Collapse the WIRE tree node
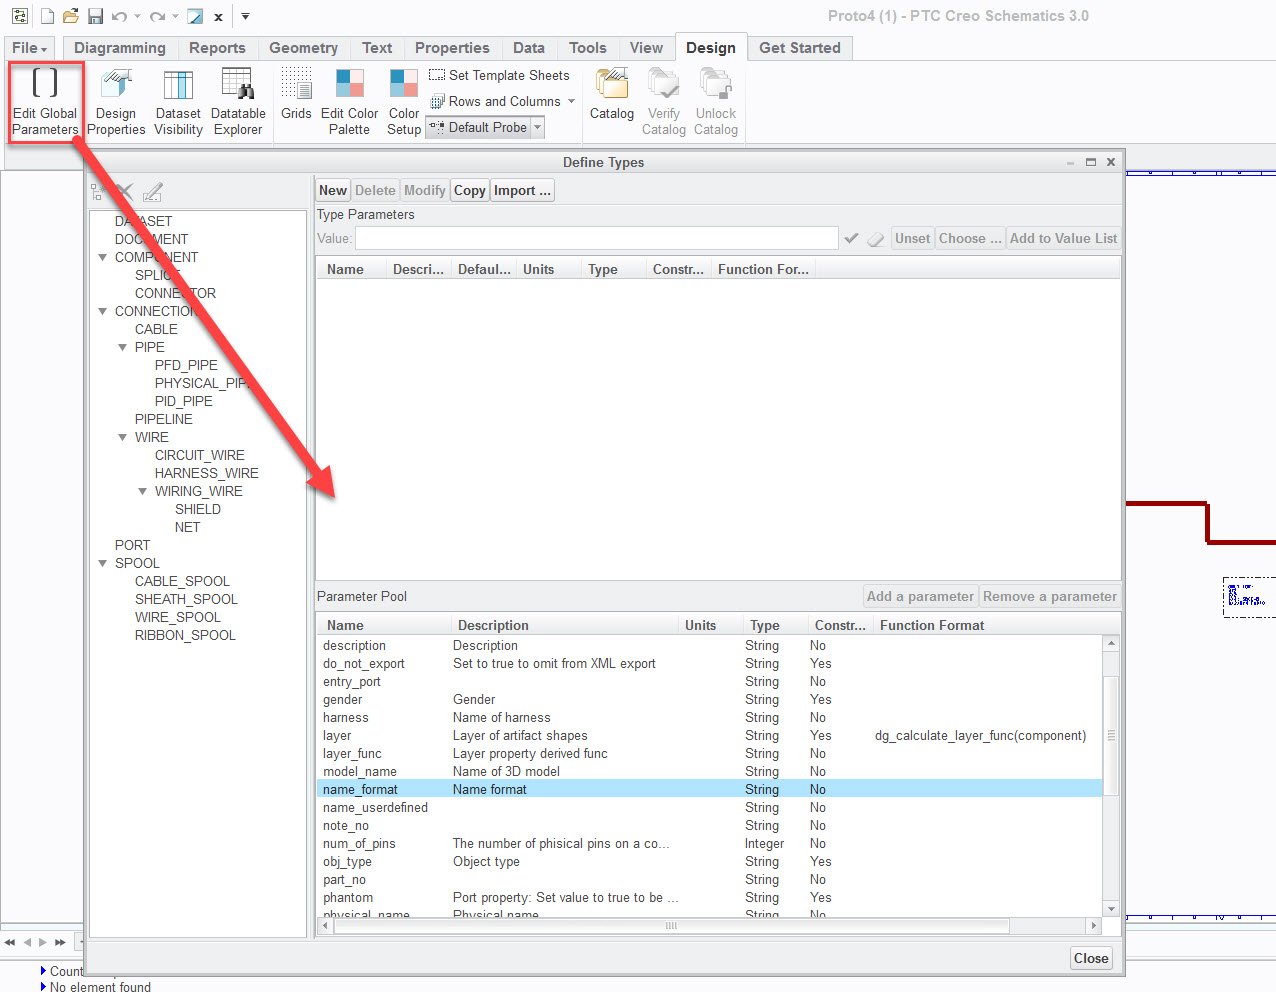Viewport: 1276px width, 992px height. 123,437
